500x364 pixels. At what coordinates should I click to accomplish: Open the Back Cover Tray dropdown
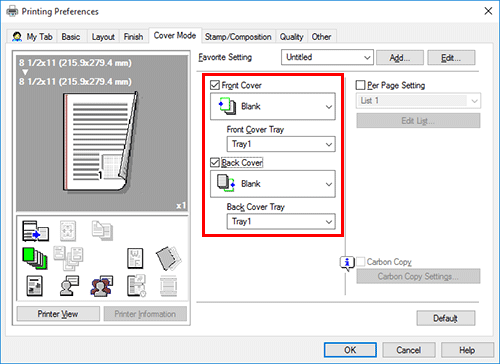click(281, 221)
